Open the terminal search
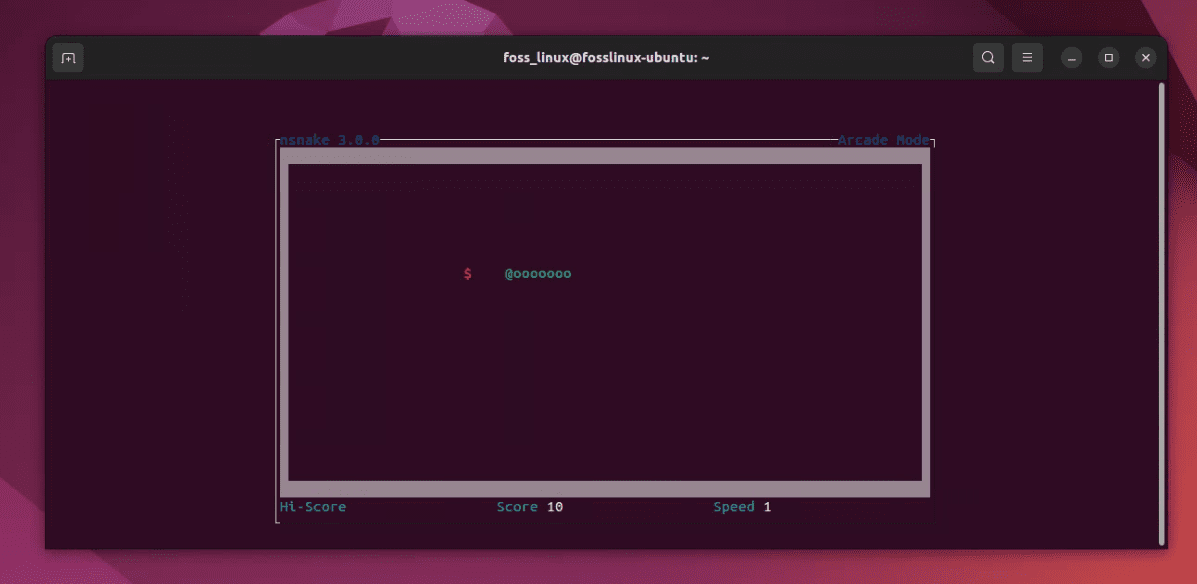This screenshot has width=1197, height=584. pyautogui.click(x=988, y=58)
